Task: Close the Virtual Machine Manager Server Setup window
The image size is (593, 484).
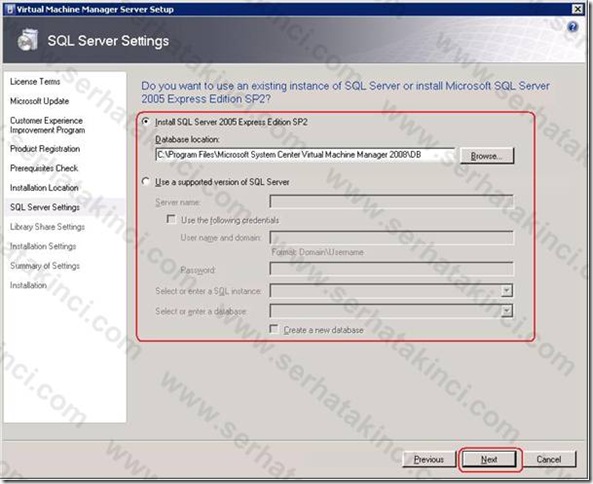Action: (x=577, y=9)
